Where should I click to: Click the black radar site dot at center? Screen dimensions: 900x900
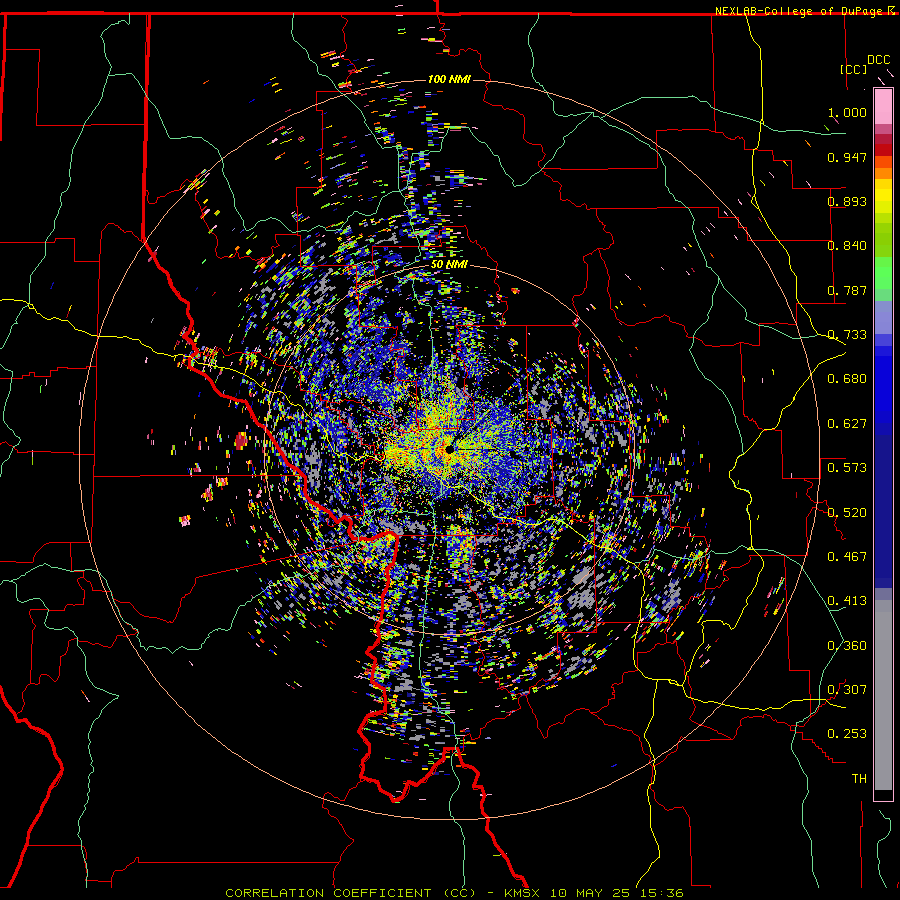click(x=450, y=449)
